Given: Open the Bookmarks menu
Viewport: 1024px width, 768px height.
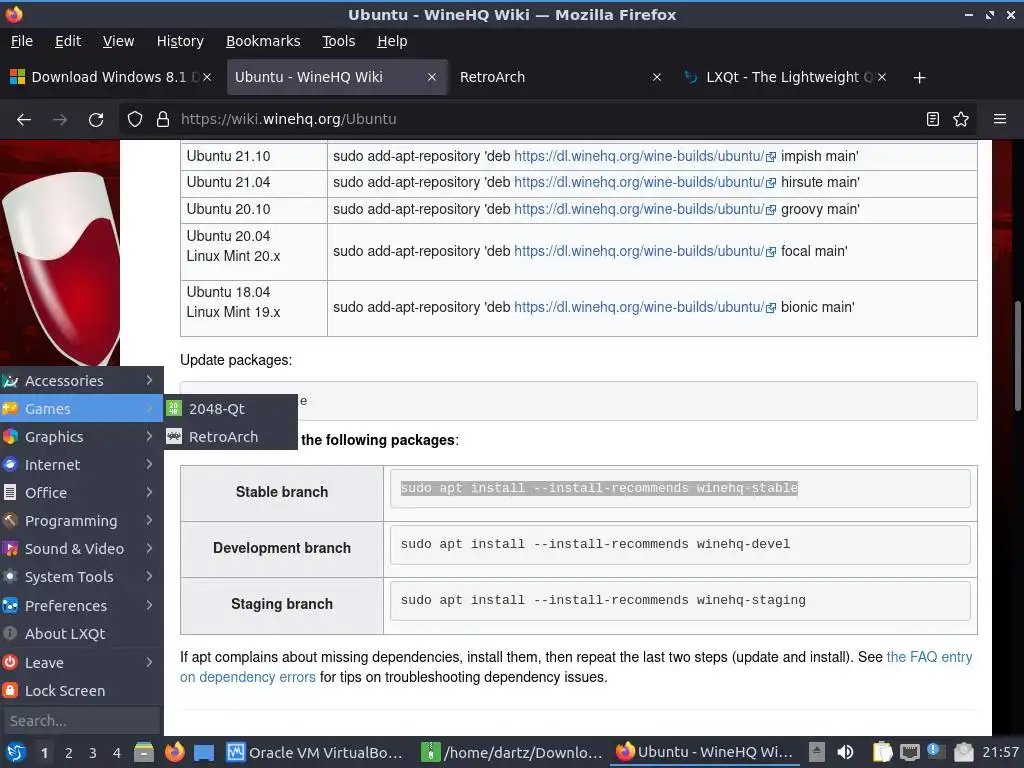Looking at the screenshot, I should pyautogui.click(x=263, y=41).
